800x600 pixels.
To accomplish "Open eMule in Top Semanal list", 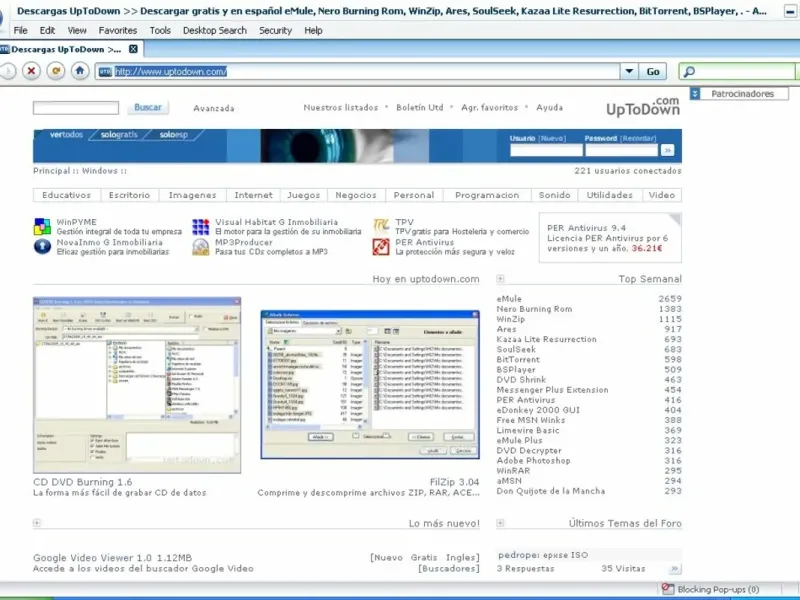I will pyautogui.click(x=509, y=298).
